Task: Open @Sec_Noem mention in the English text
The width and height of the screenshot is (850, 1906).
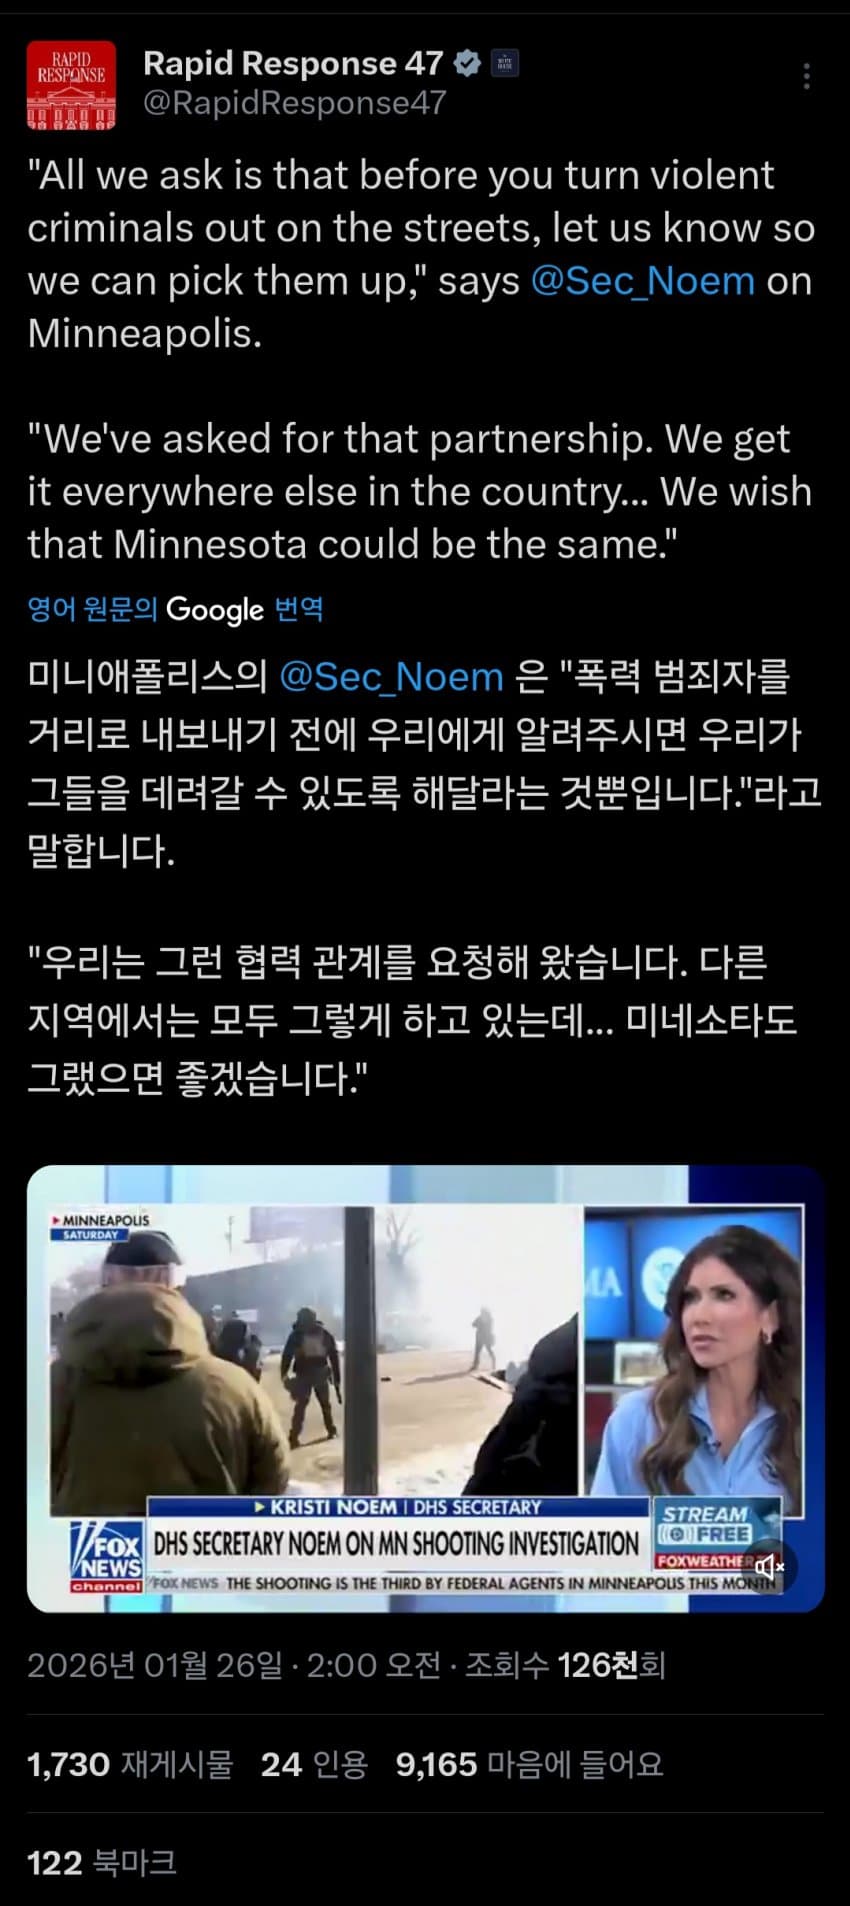Action: point(642,281)
